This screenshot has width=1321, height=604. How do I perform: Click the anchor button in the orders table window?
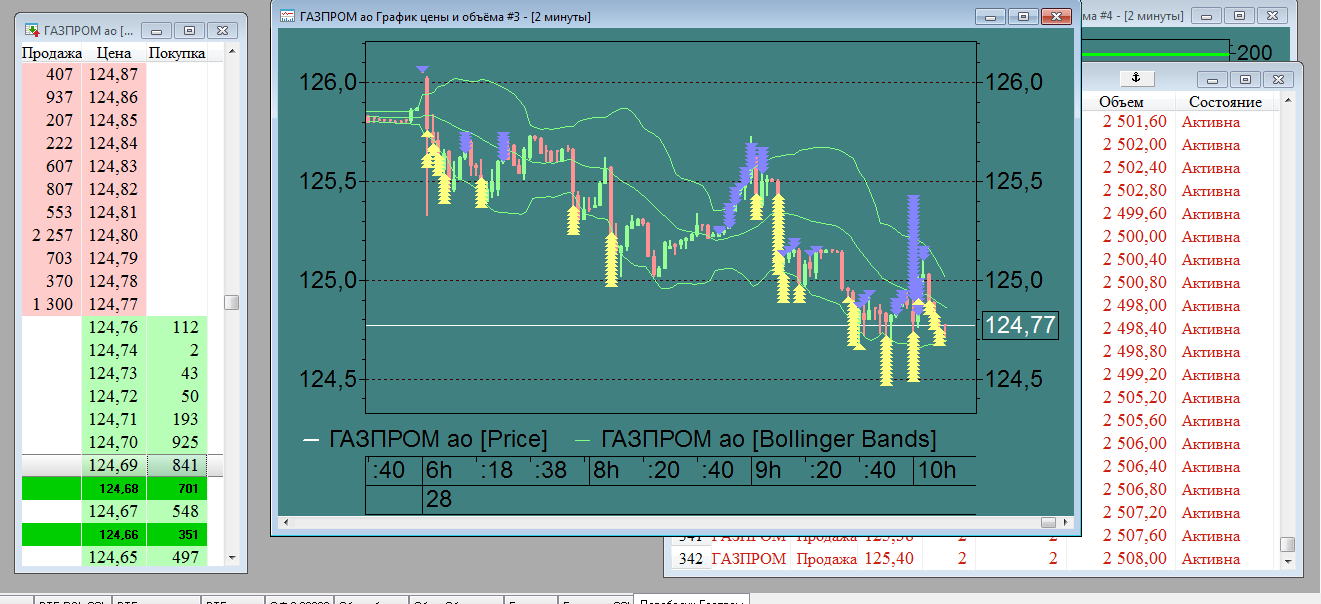pyautogui.click(x=1137, y=78)
